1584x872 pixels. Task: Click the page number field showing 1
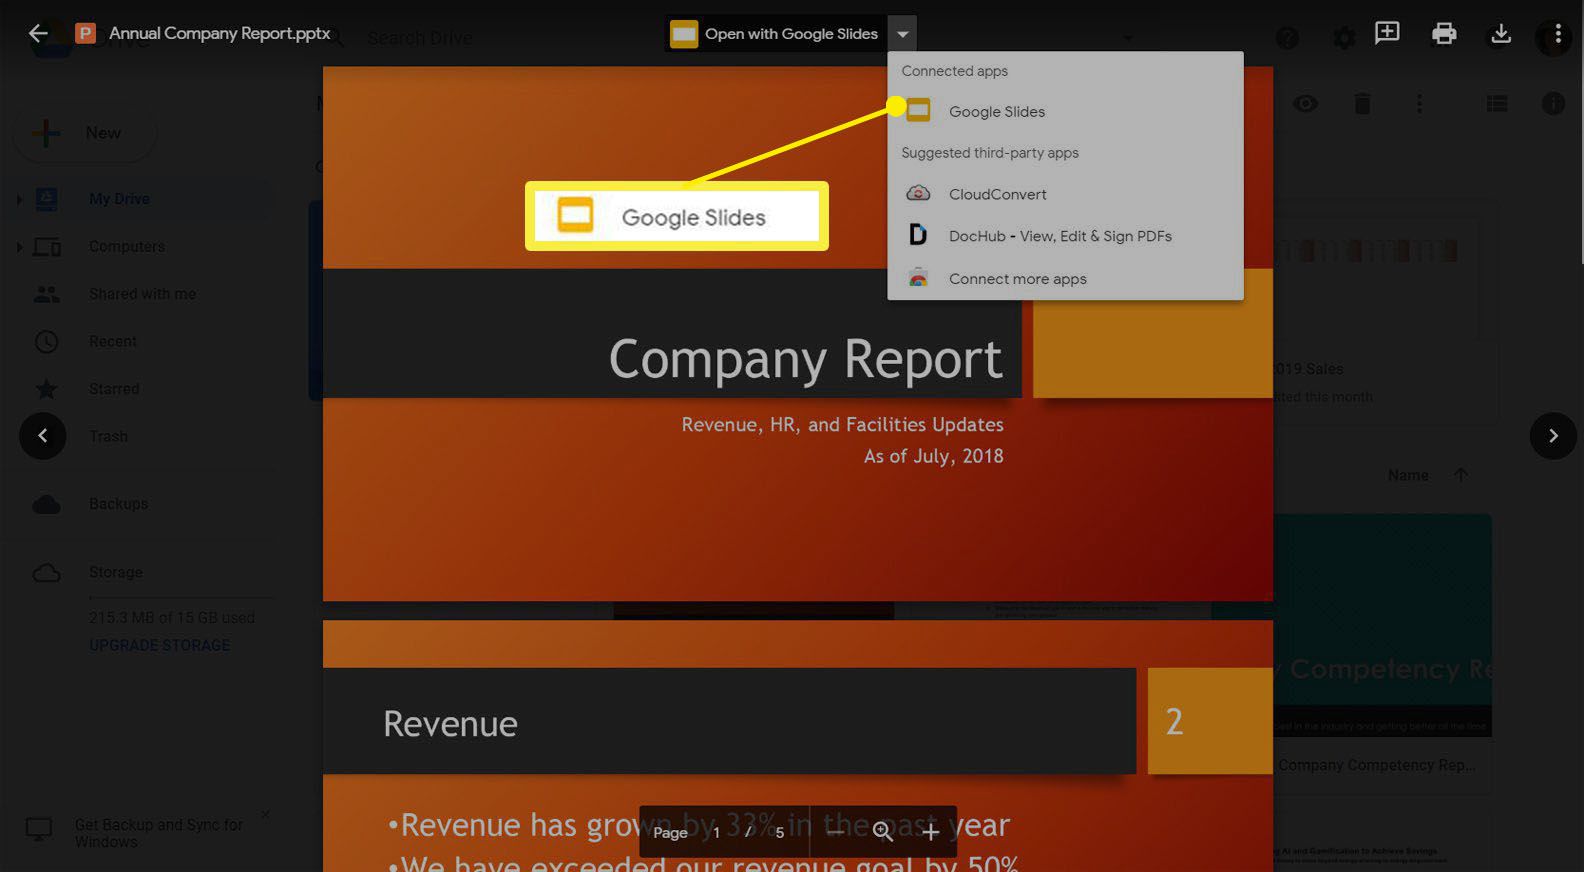click(716, 832)
